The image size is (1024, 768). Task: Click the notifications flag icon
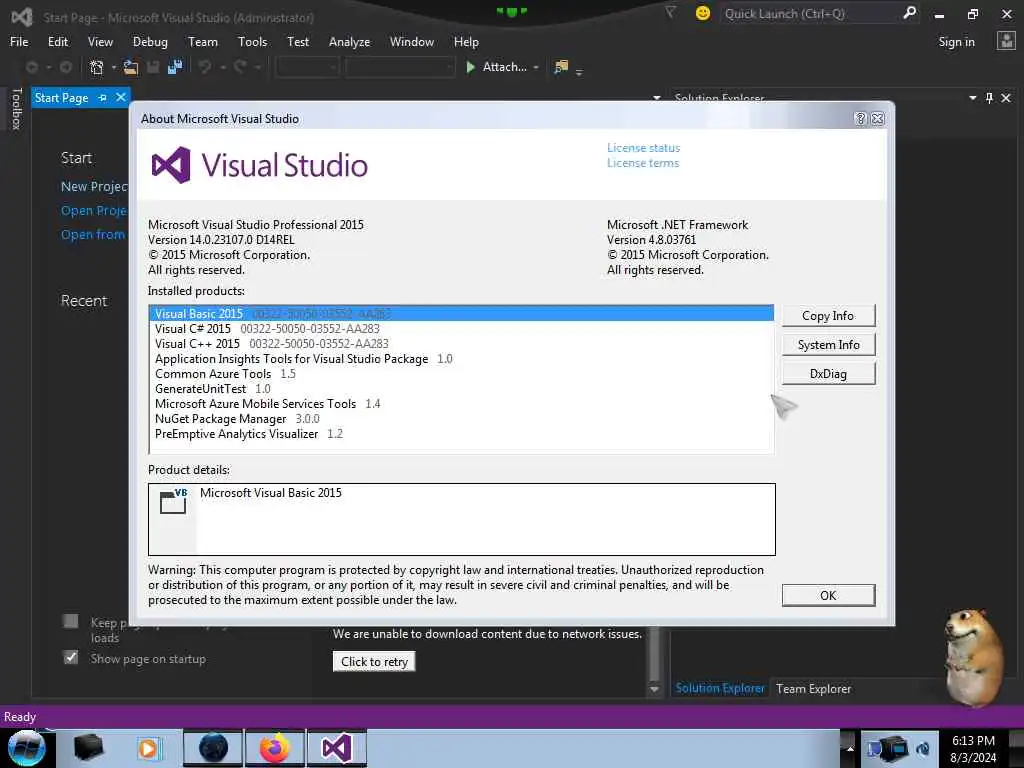[670, 13]
